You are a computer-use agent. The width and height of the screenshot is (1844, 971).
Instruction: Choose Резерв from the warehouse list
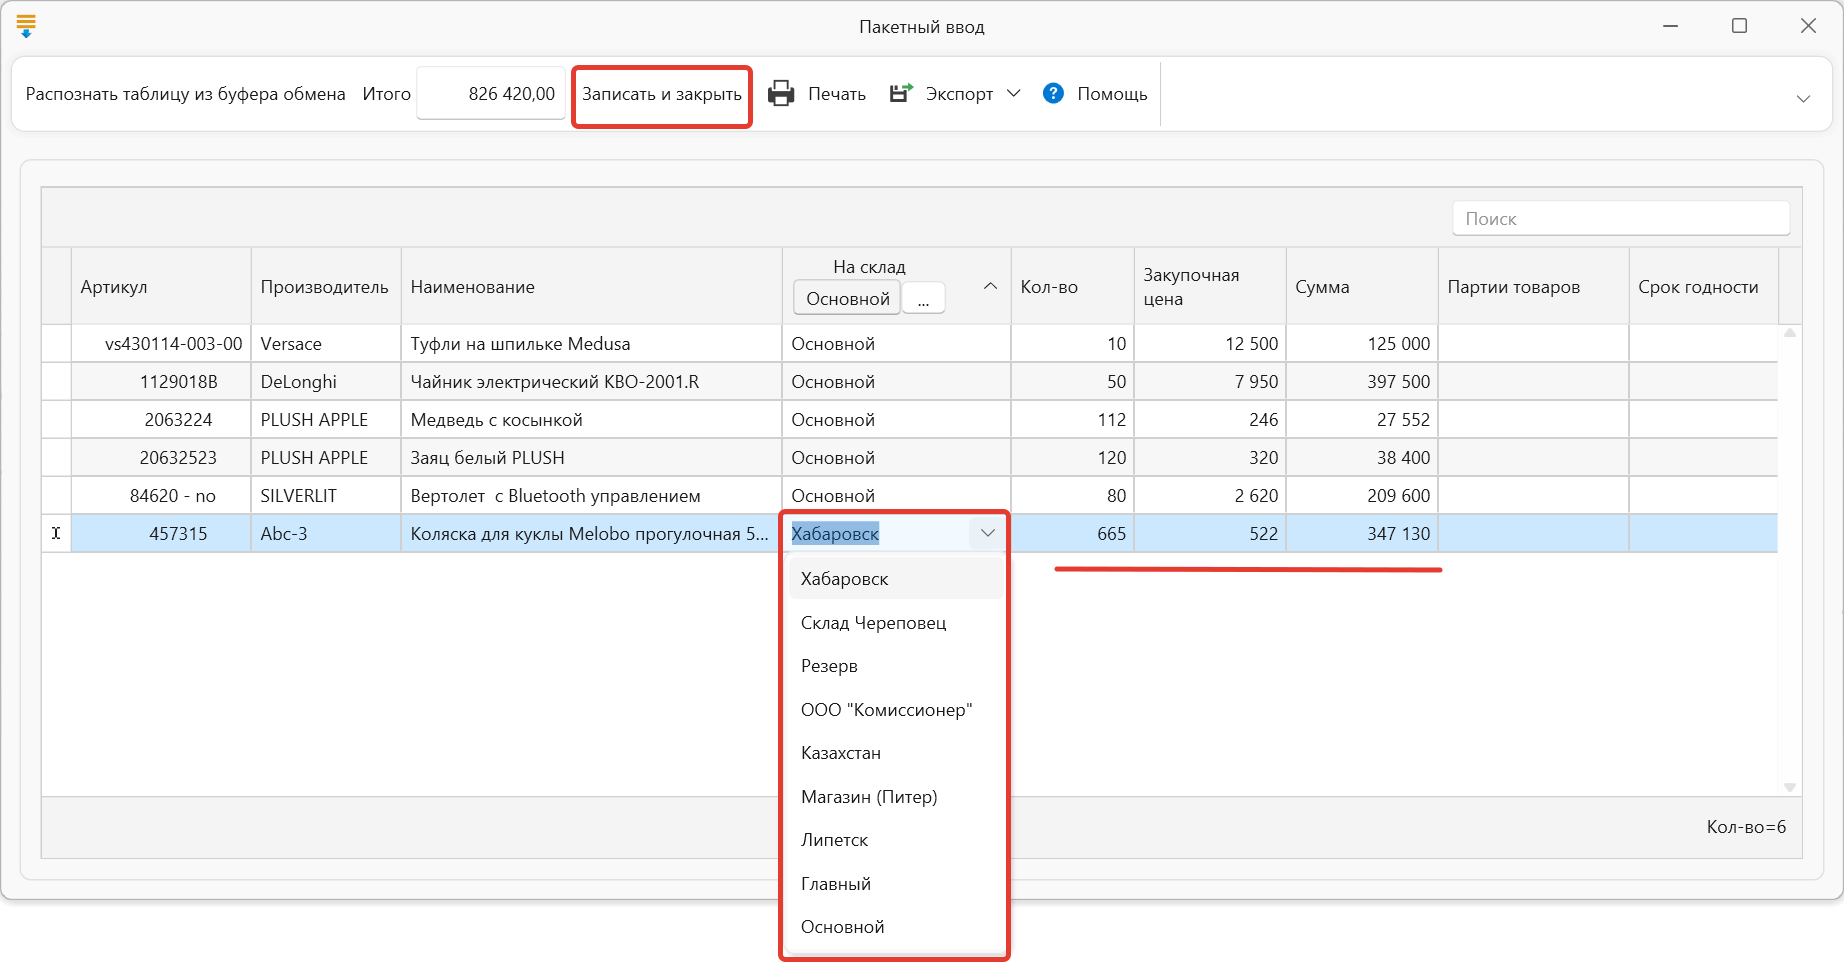click(895, 666)
